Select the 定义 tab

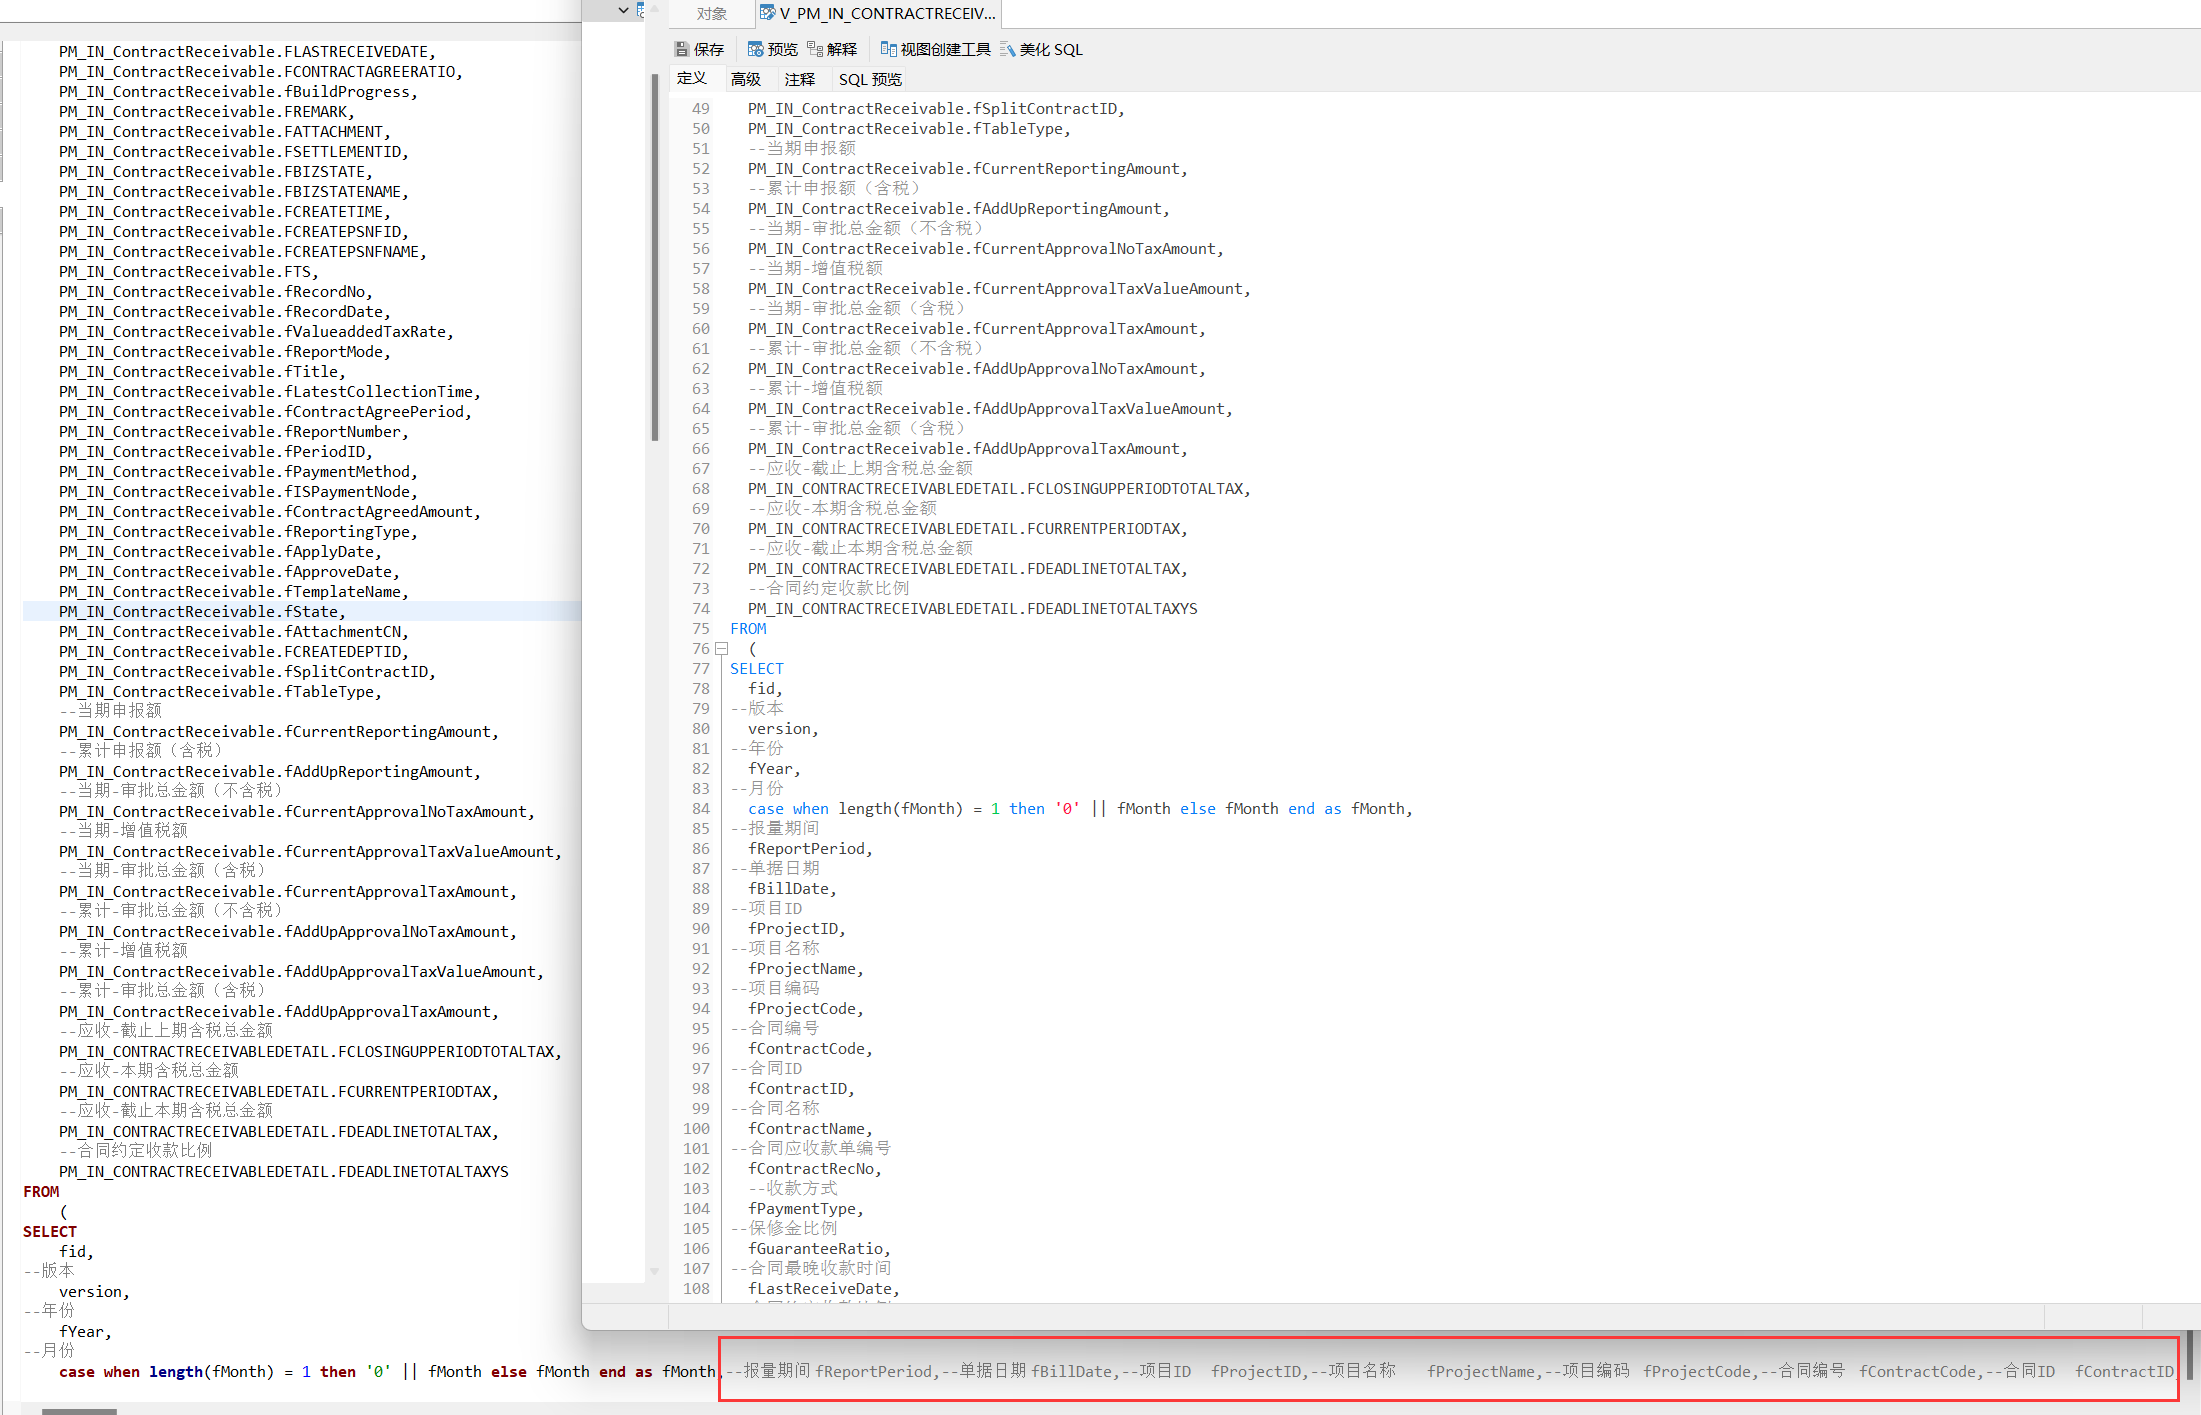click(693, 79)
